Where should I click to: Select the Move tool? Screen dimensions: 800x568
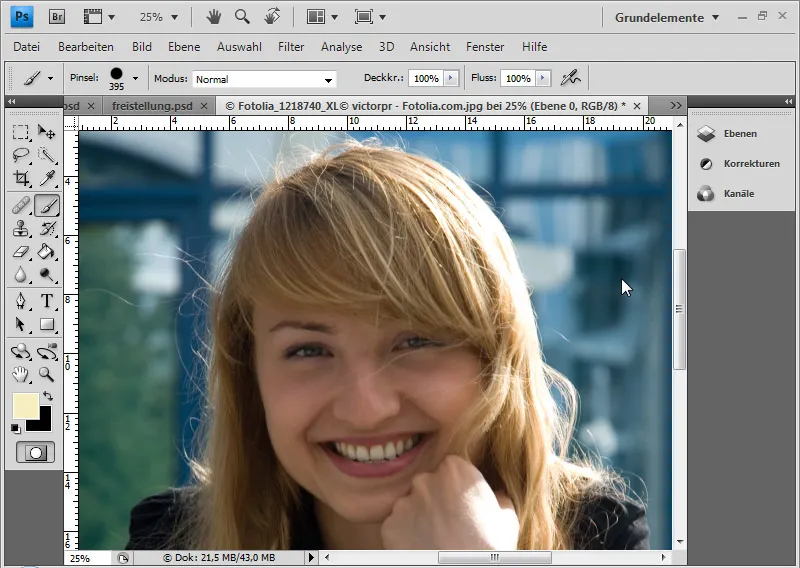[47, 132]
